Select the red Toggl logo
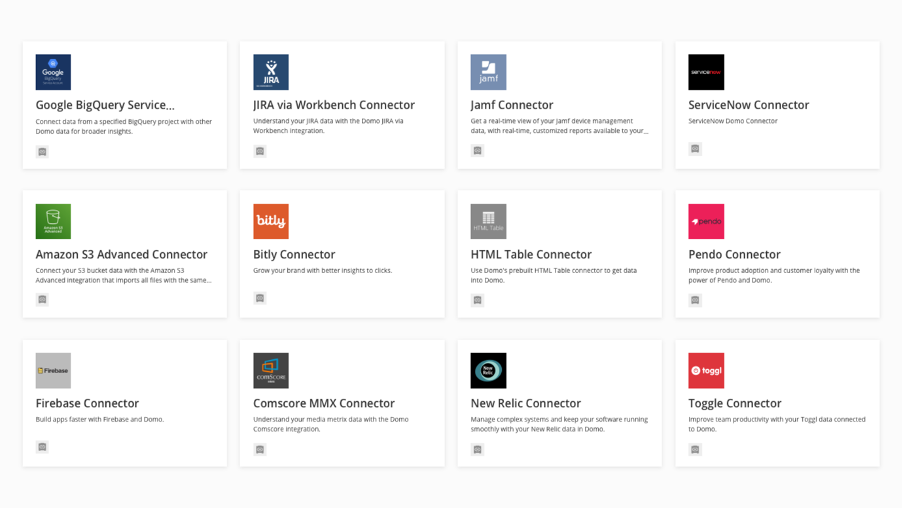902x508 pixels. pyautogui.click(x=706, y=370)
